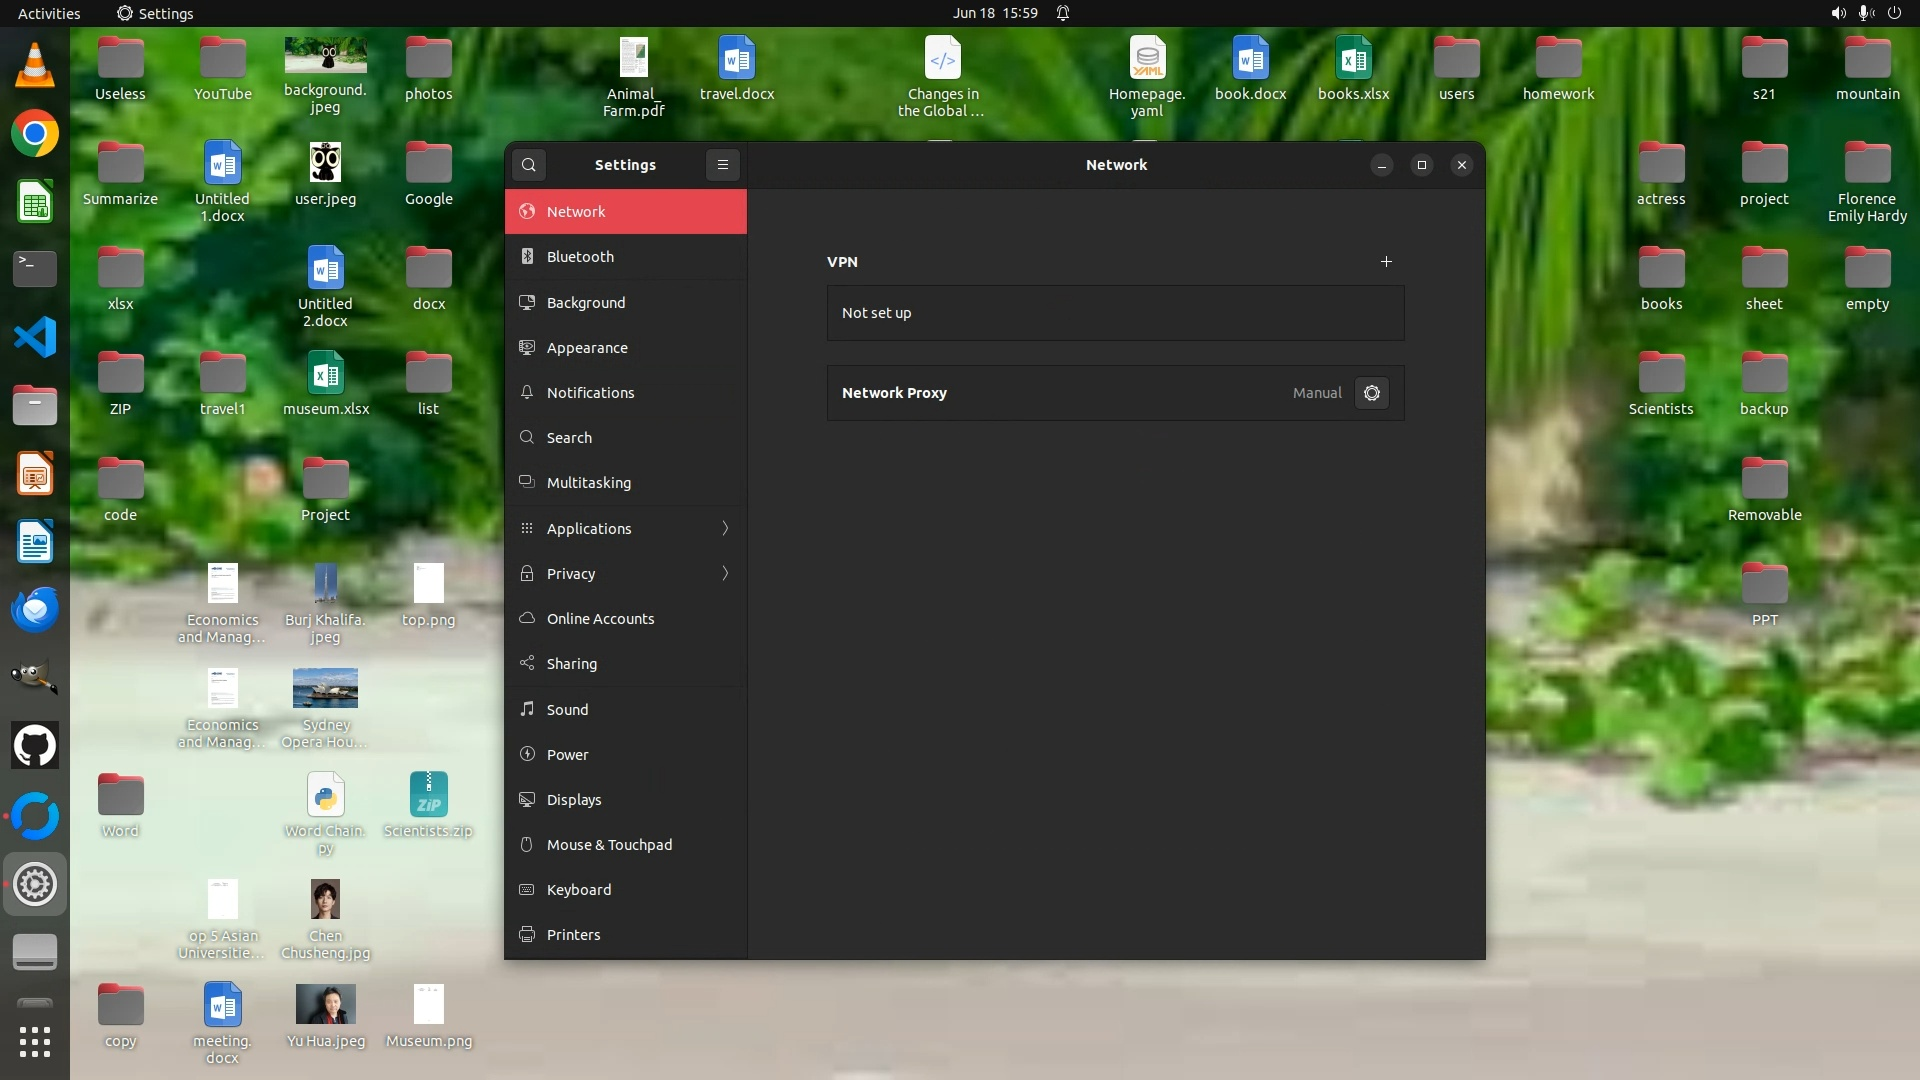Add a new VPN connection
The width and height of the screenshot is (1920, 1080).
click(1386, 262)
